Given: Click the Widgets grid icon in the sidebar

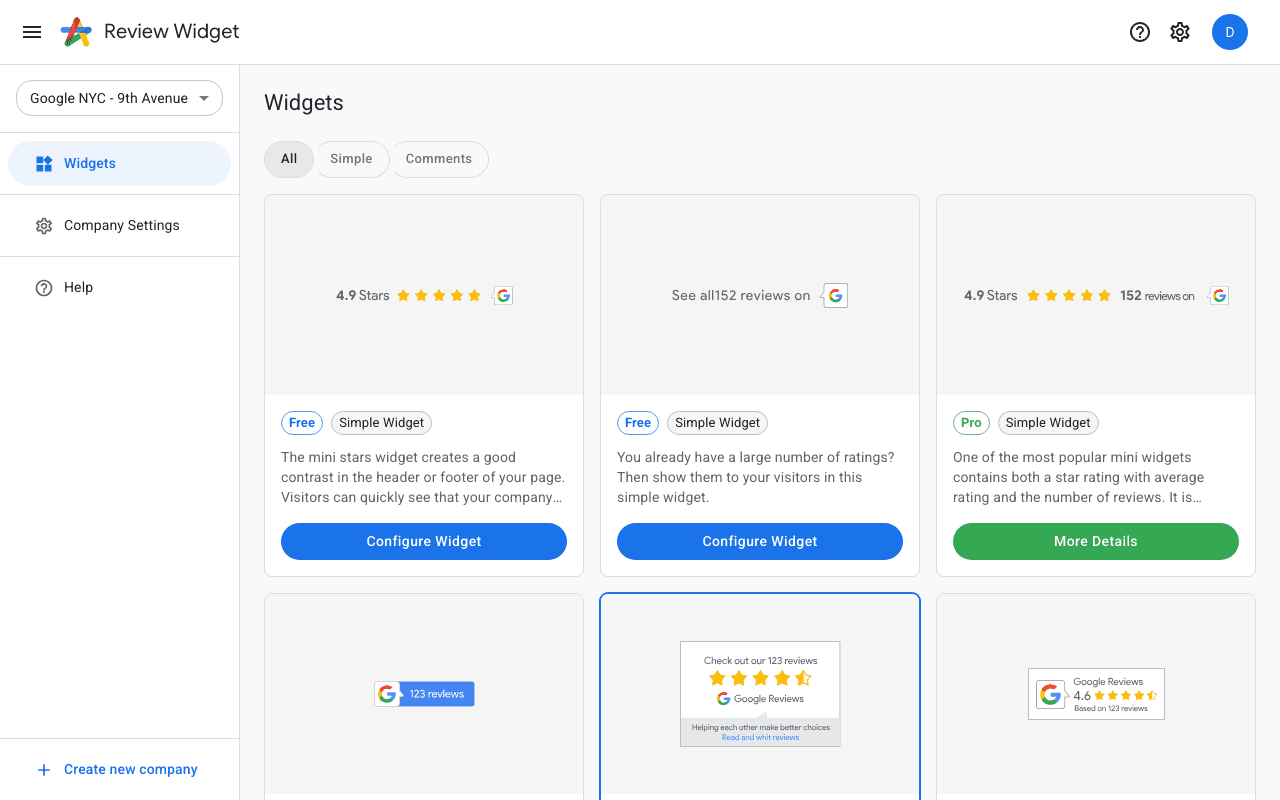Looking at the screenshot, I should click(44, 163).
